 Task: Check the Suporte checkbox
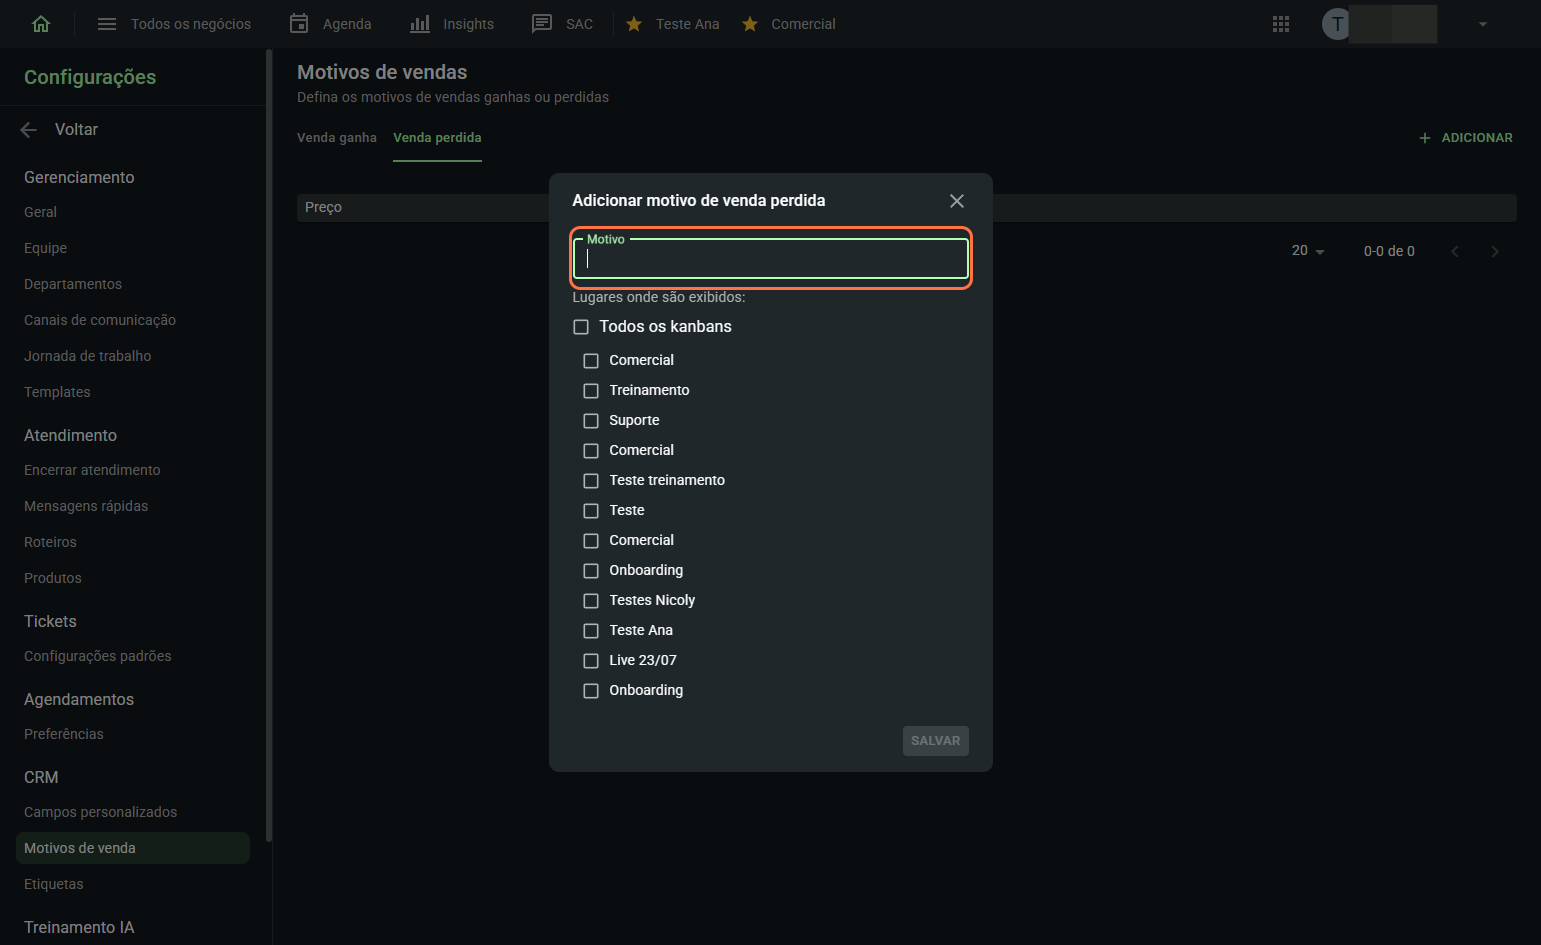point(591,421)
